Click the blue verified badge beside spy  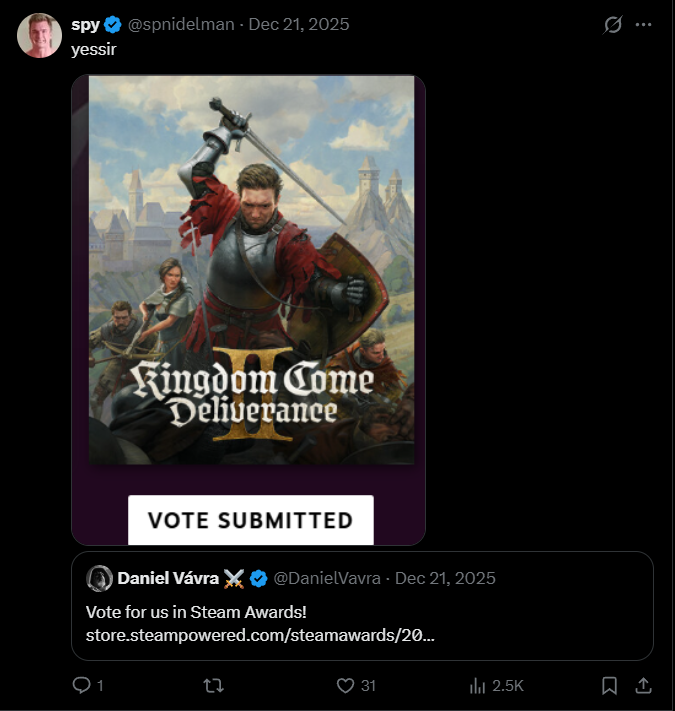(113, 24)
